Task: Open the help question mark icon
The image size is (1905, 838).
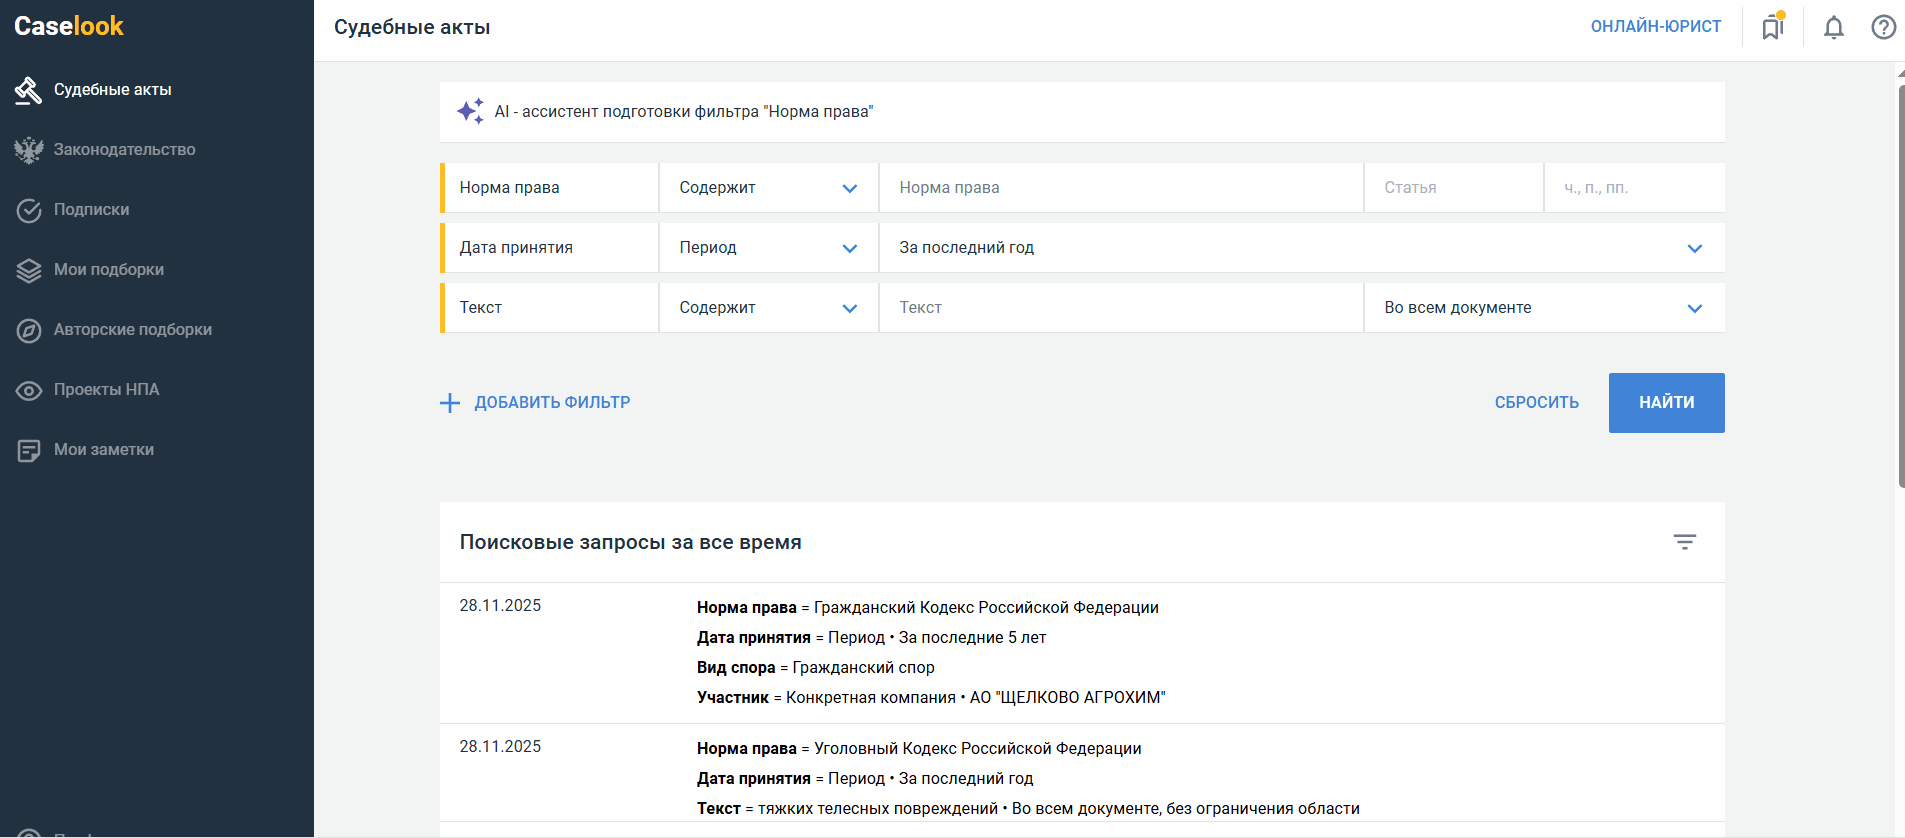Action: click(x=1883, y=27)
